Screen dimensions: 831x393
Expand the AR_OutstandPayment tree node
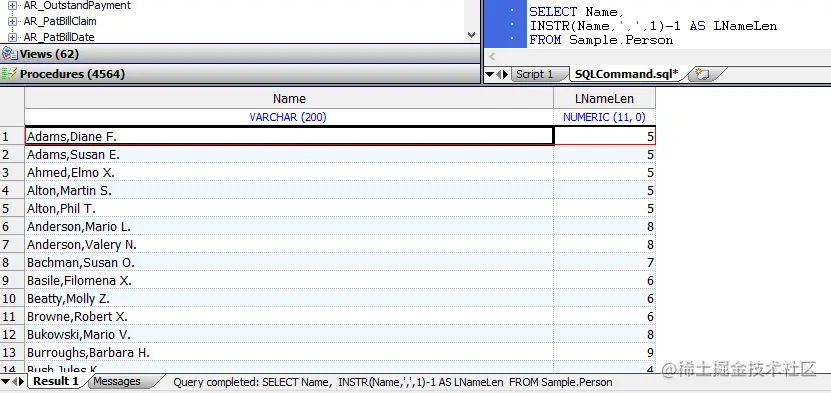pos(12,6)
